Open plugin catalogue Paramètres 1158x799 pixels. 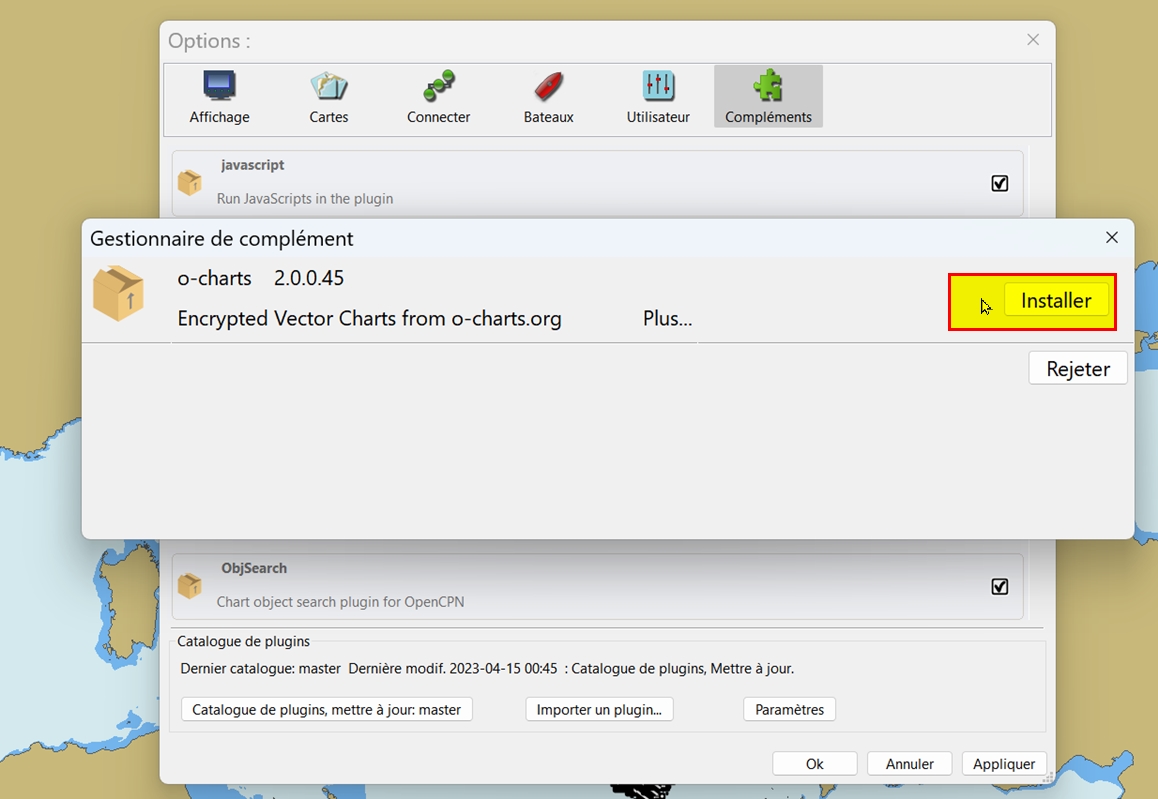point(789,710)
